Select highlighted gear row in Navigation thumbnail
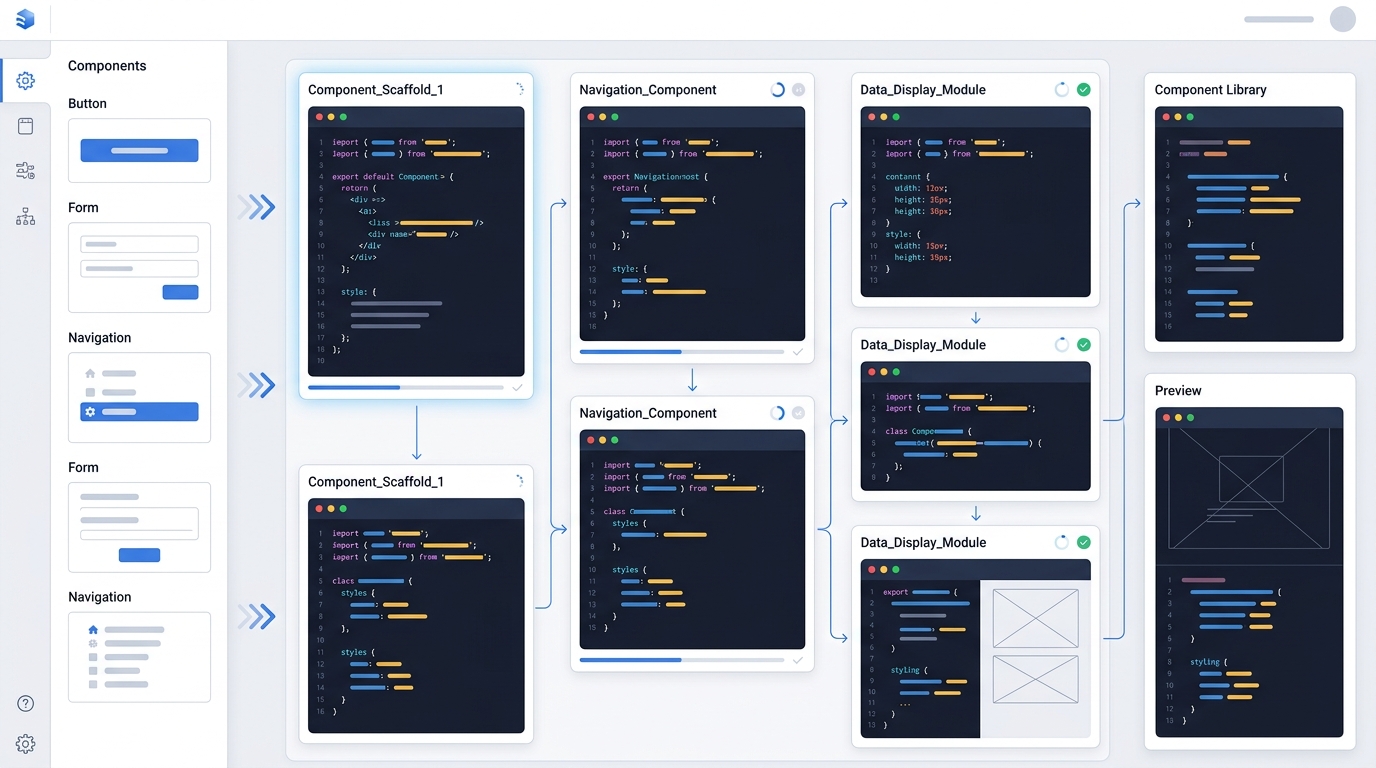Viewport: 1376px width, 768px height. (139, 412)
